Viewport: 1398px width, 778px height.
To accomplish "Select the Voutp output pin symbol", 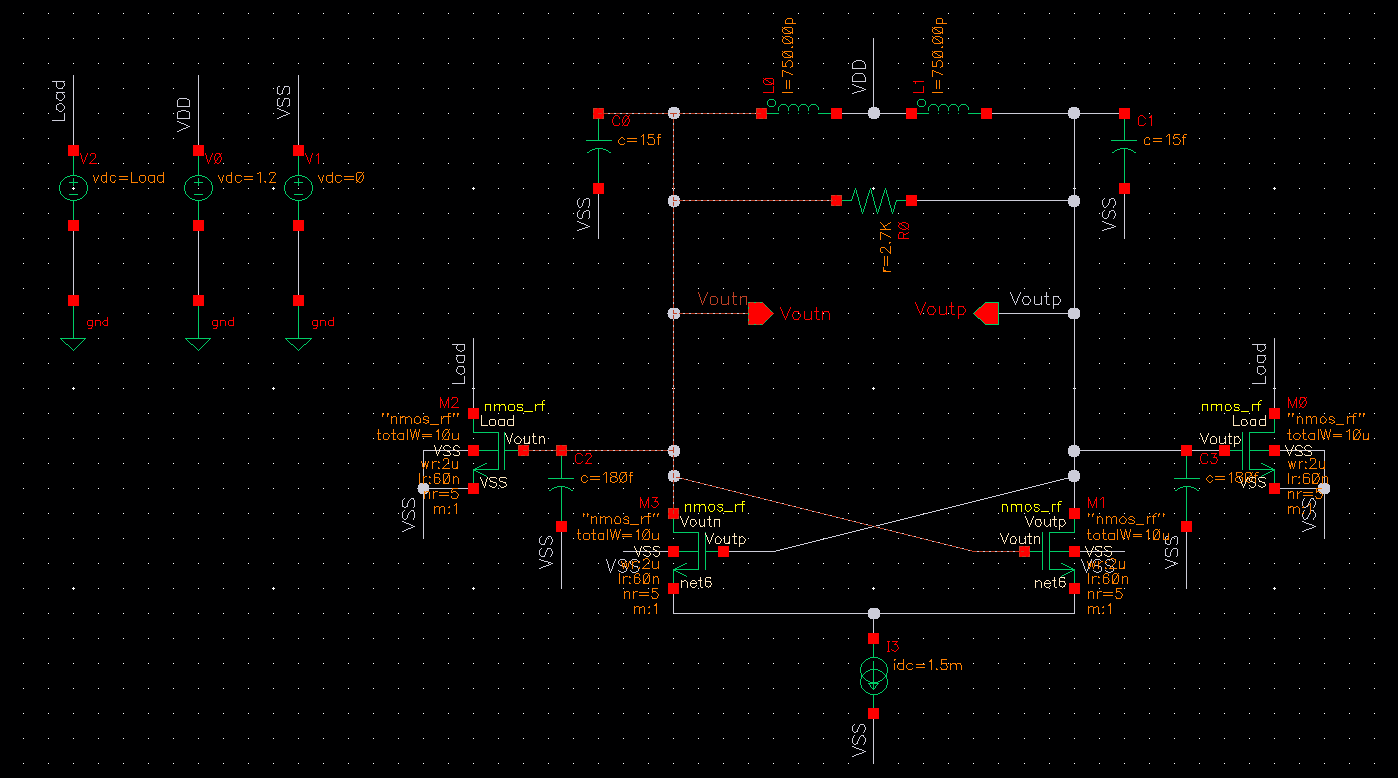I will [x=988, y=311].
